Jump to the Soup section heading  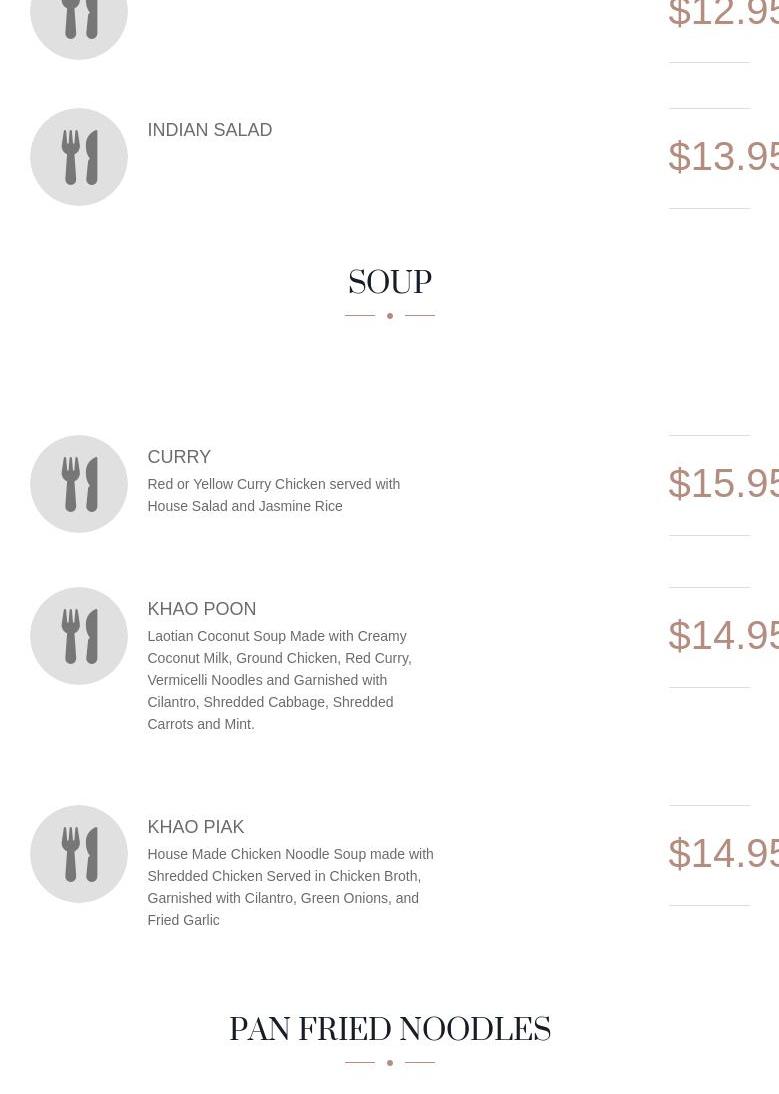pos(389,283)
